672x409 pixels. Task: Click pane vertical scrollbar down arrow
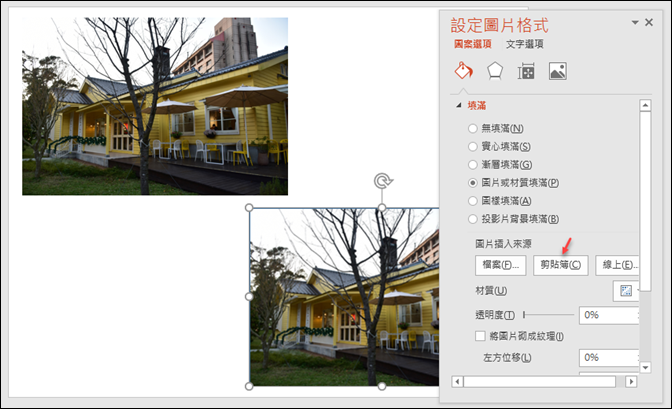coord(645,367)
